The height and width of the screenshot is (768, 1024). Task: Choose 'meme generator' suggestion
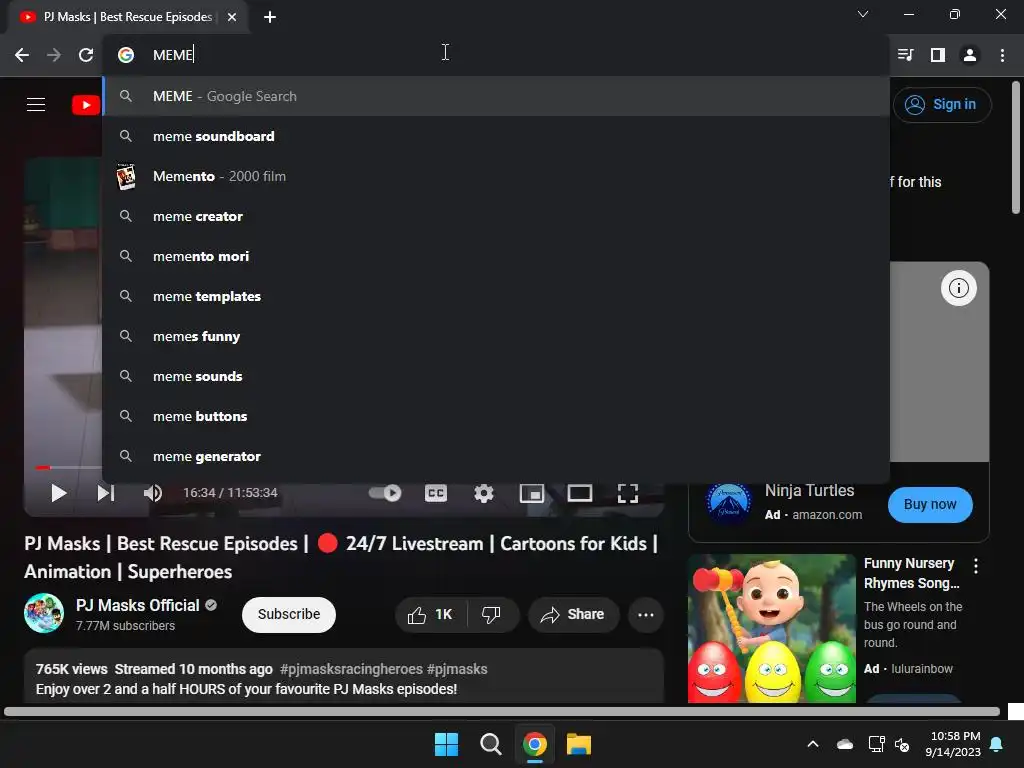tap(496, 456)
